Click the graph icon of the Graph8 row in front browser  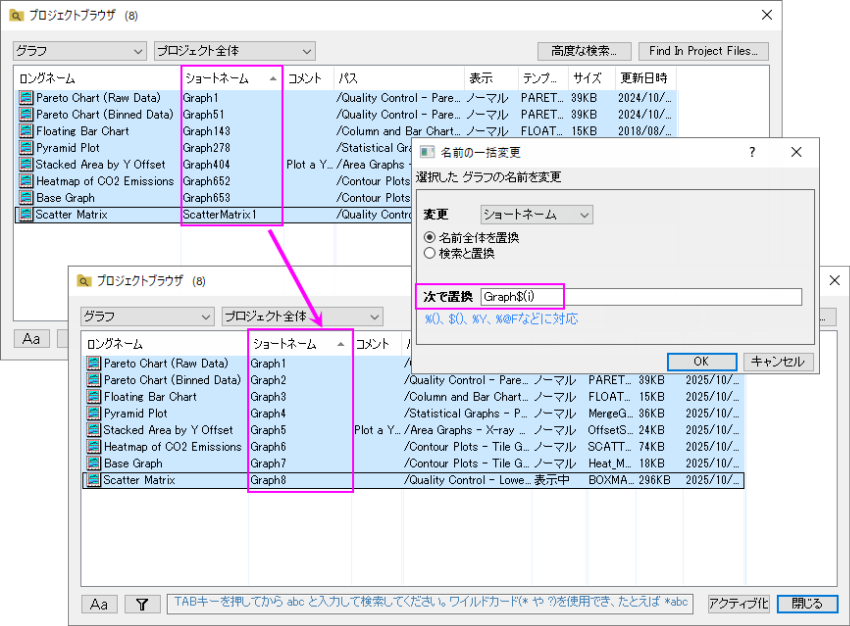click(94, 480)
